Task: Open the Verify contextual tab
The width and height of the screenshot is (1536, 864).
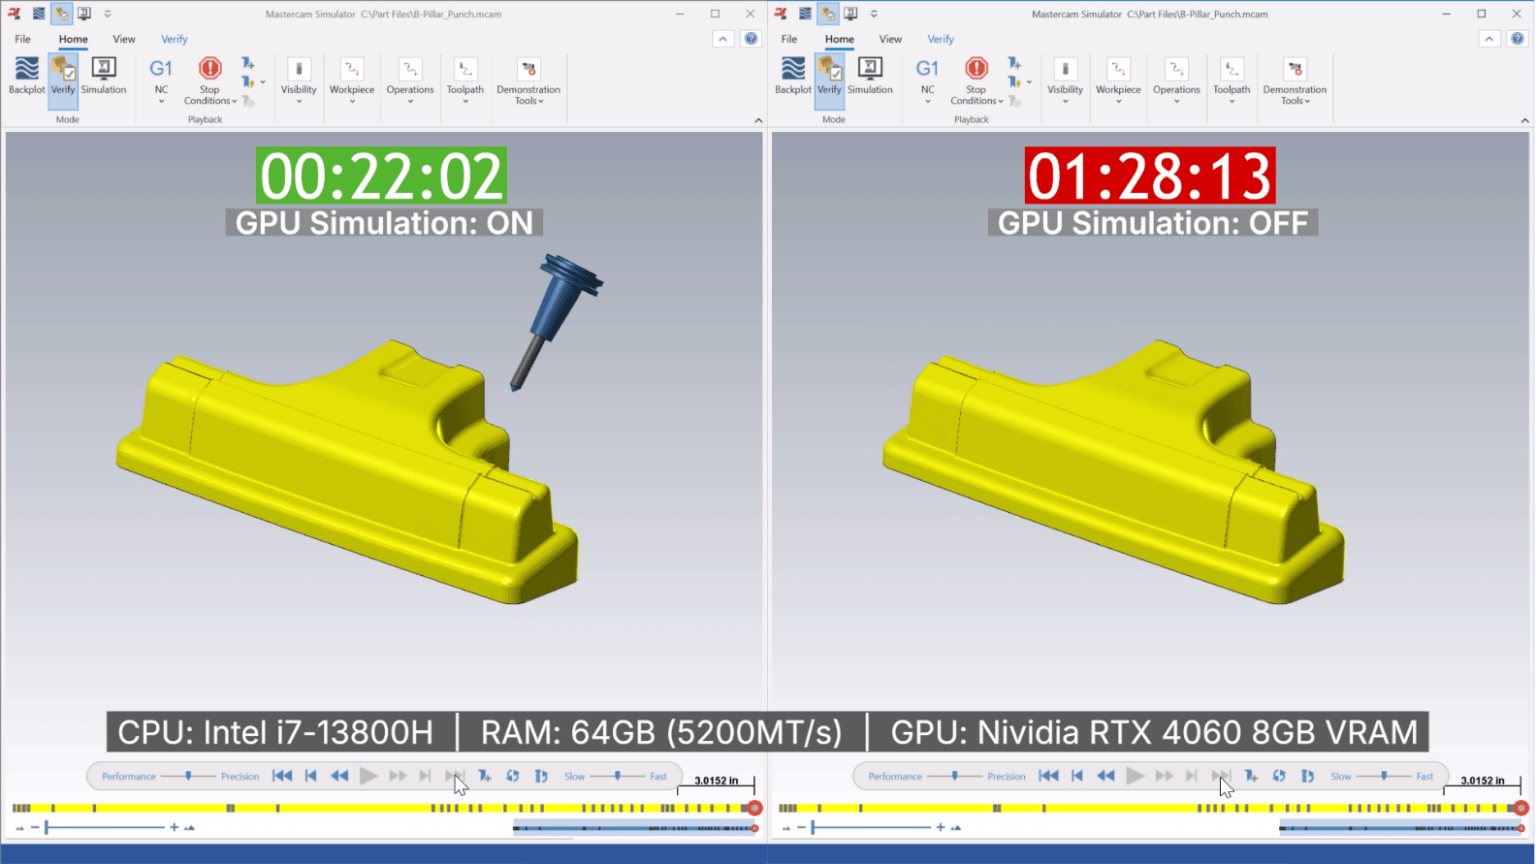Action: coord(173,38)
